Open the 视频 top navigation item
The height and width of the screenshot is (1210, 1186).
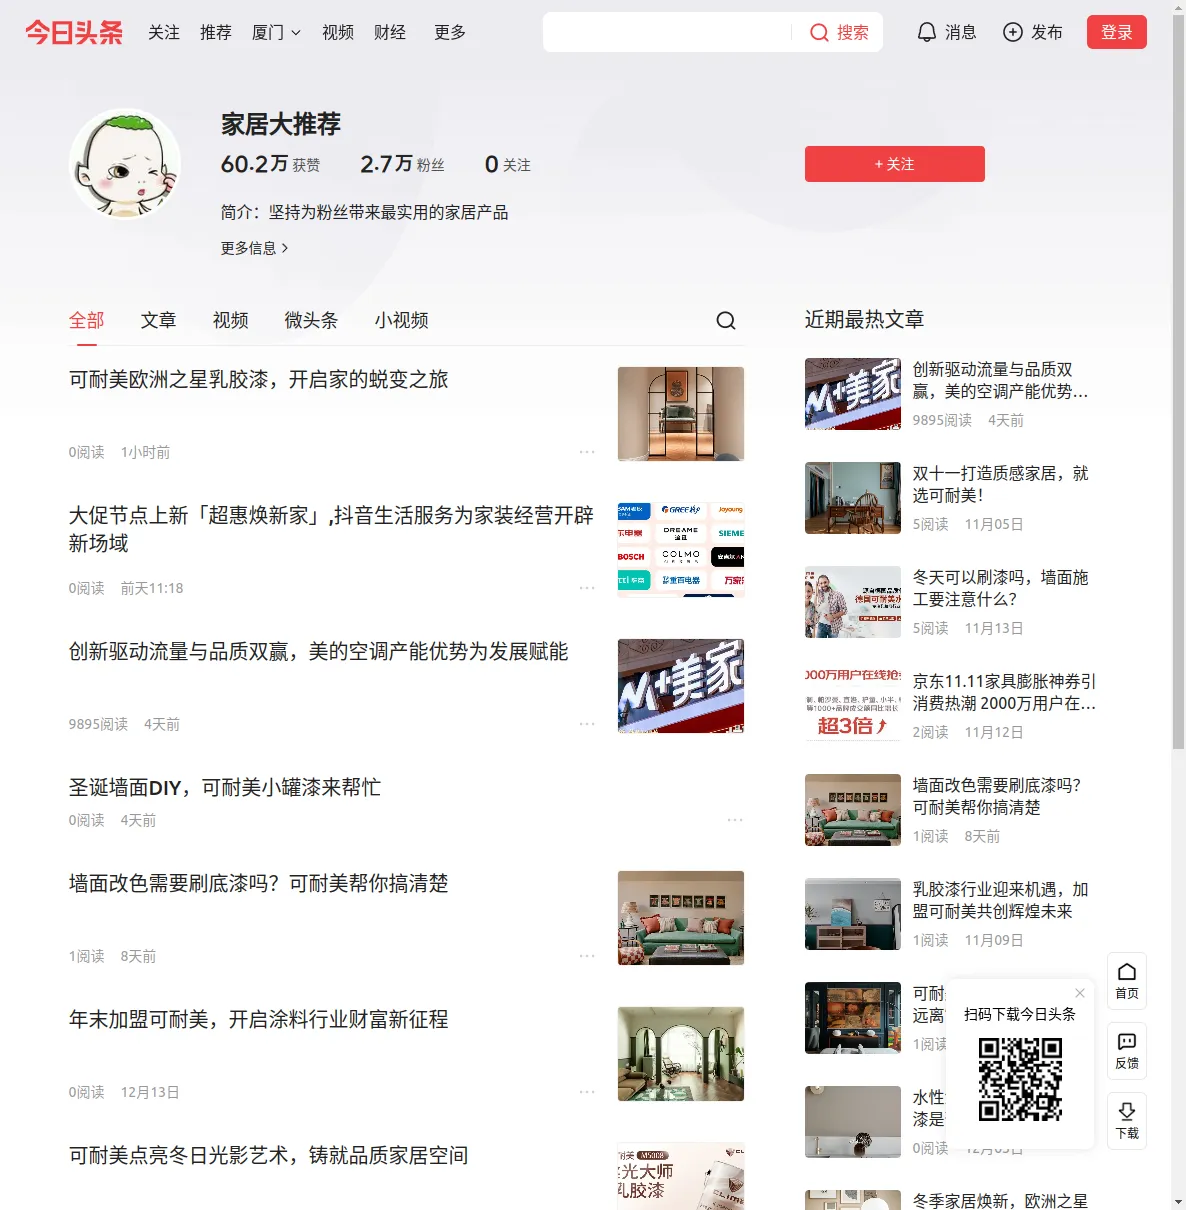(338, 32)
